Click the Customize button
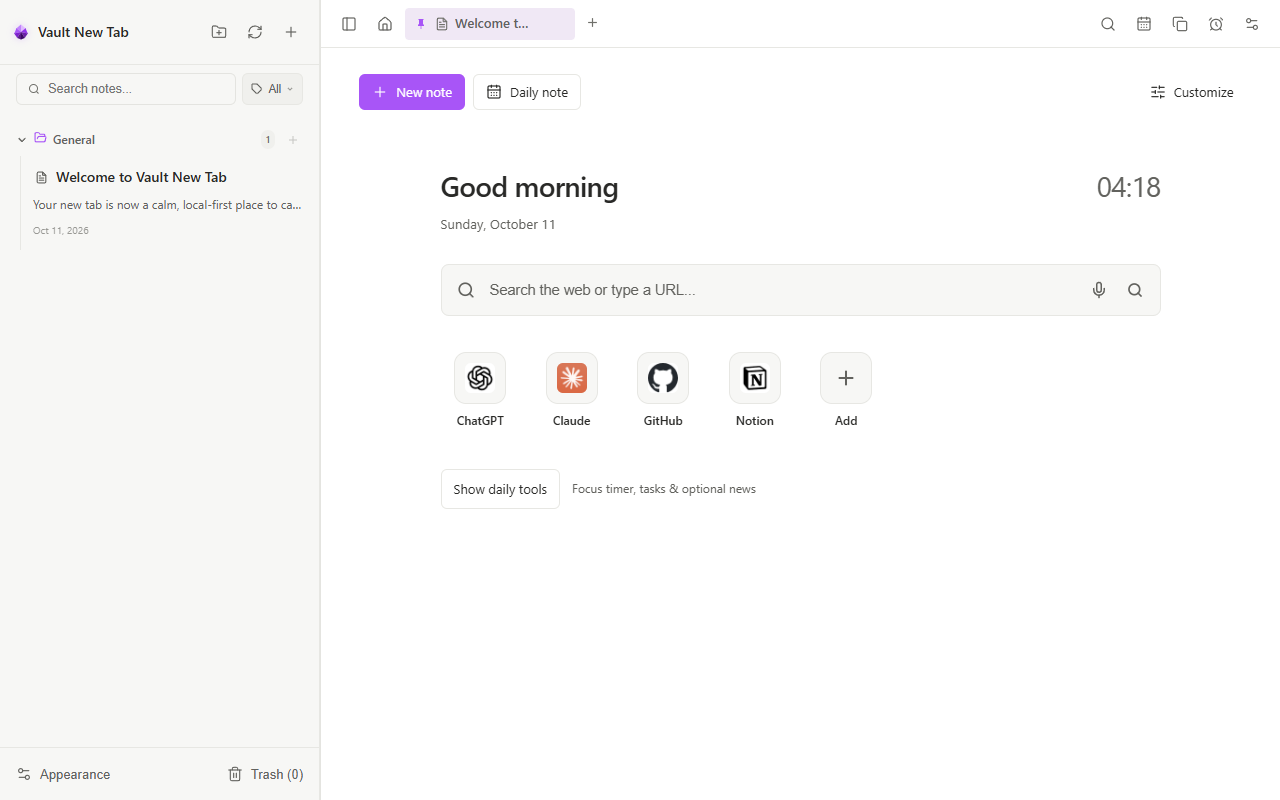Viewport: 1280px width, 800px height. tap(1192, 92)
